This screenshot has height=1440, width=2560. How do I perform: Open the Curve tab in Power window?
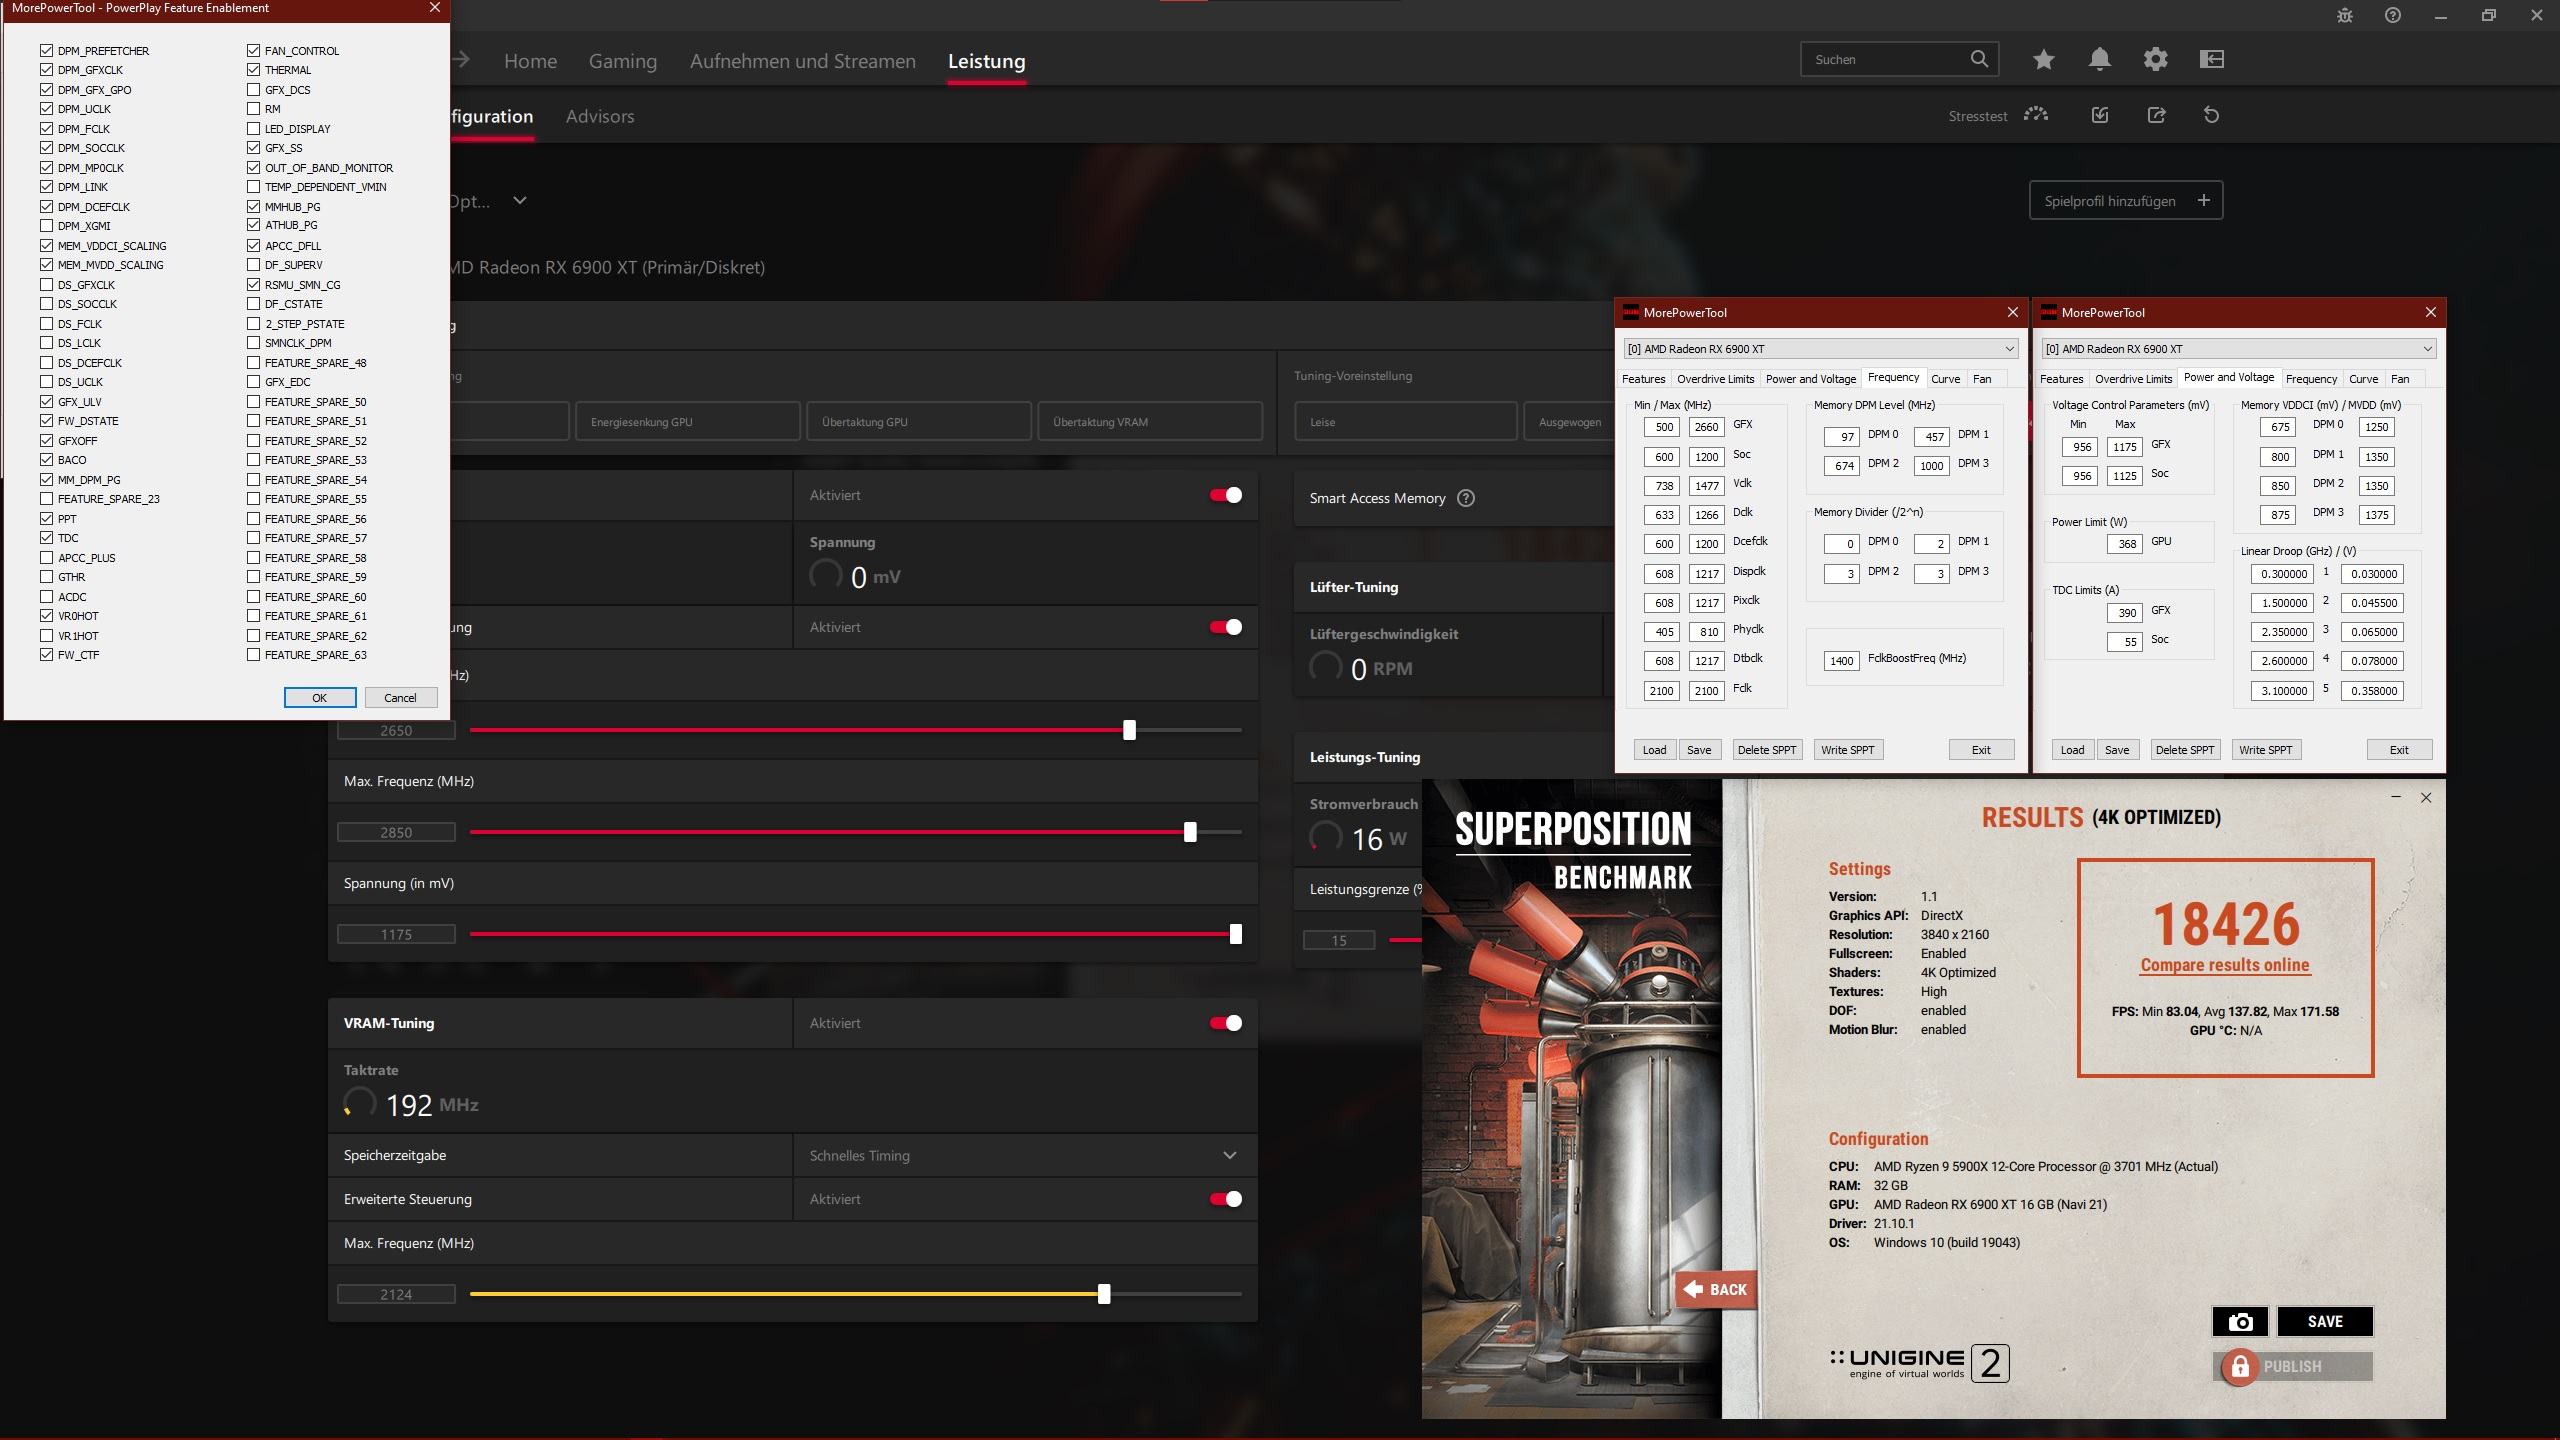[x=2363, y=379]
